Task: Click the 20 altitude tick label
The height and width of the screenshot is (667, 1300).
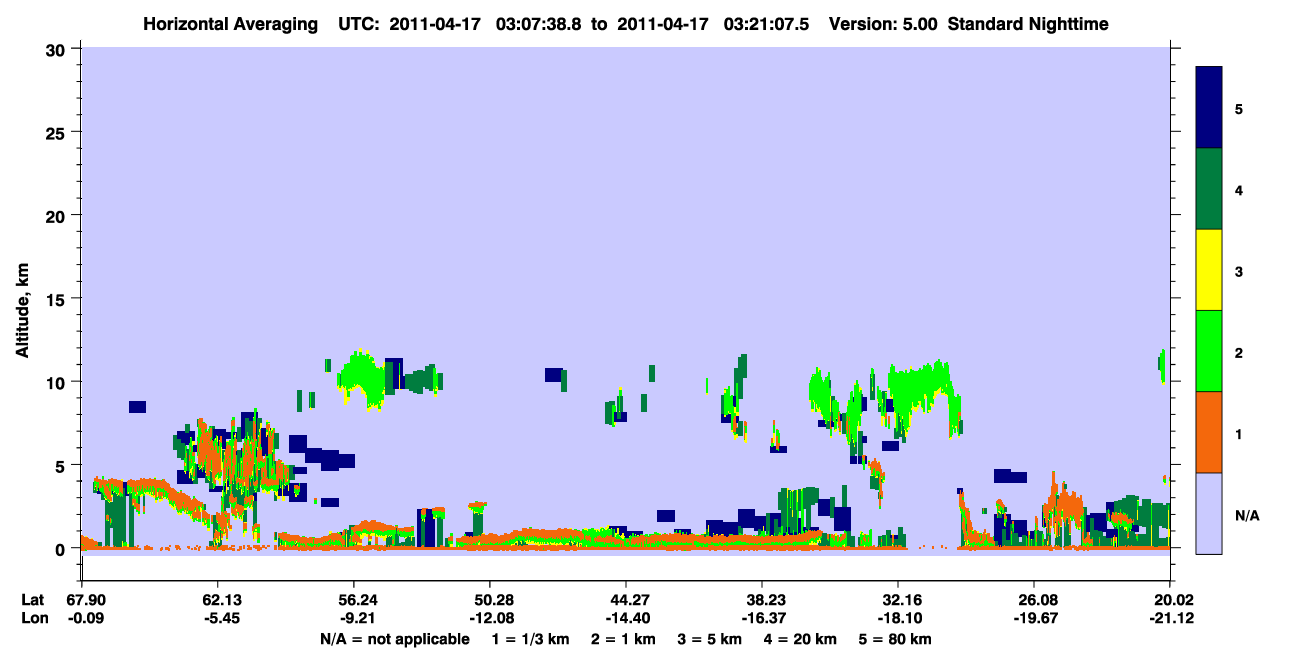Action: click(x=58, y=215)
